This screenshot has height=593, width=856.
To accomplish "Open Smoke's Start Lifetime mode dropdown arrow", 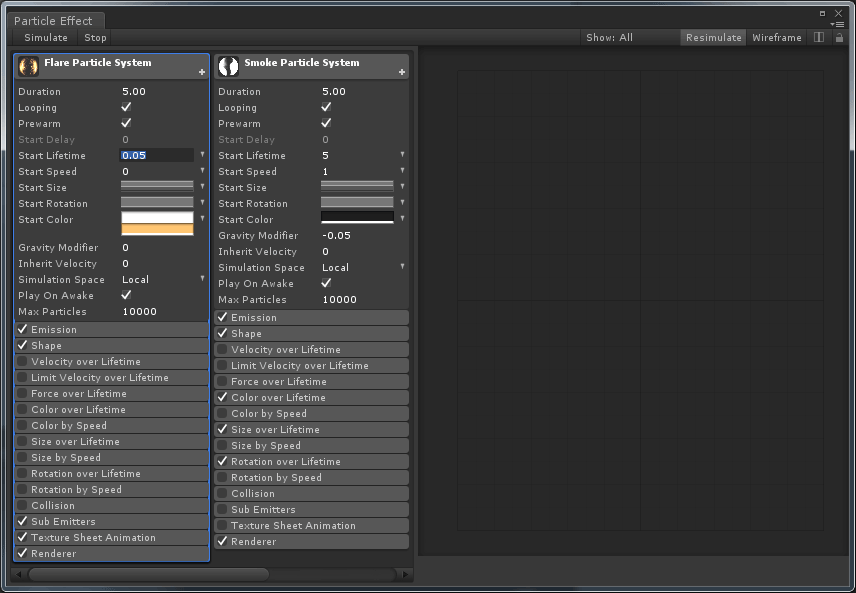I will point(402,155).
